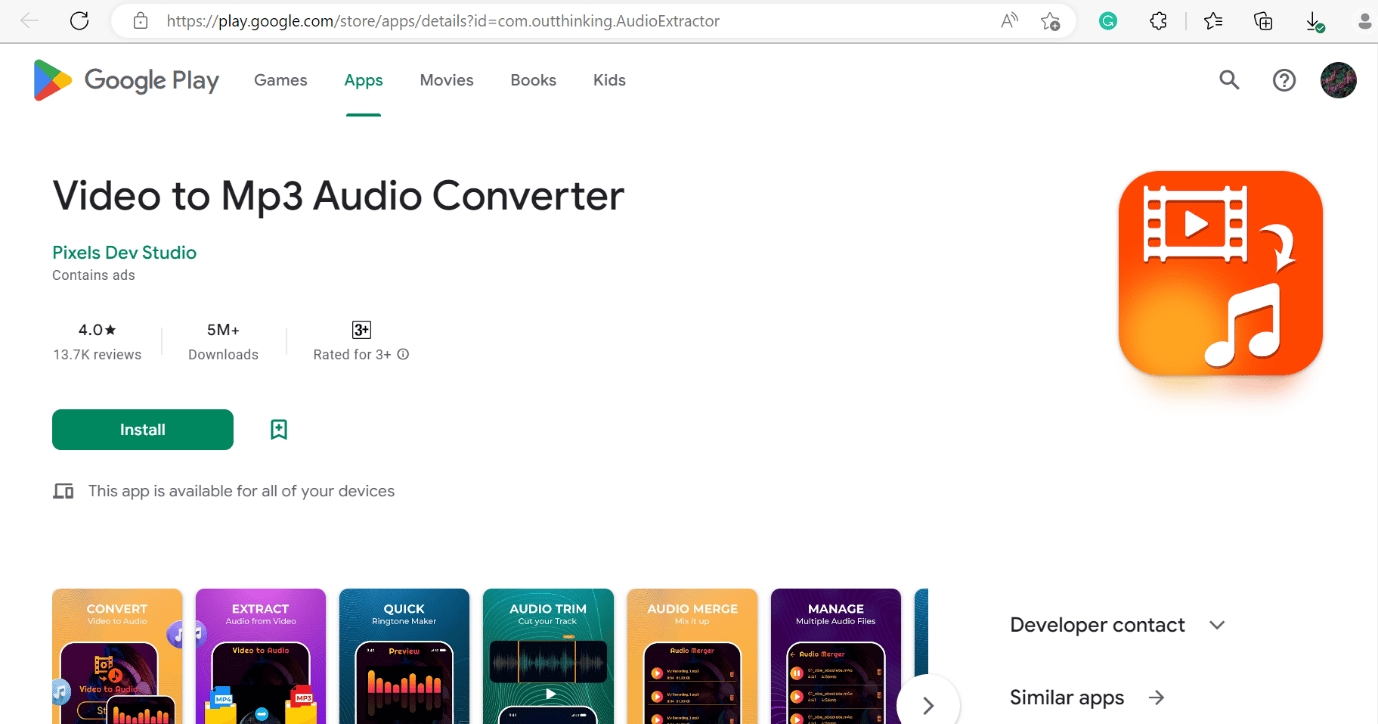
Task: Click the This app is available for all of your devices text
Action: tap(241, 491)
